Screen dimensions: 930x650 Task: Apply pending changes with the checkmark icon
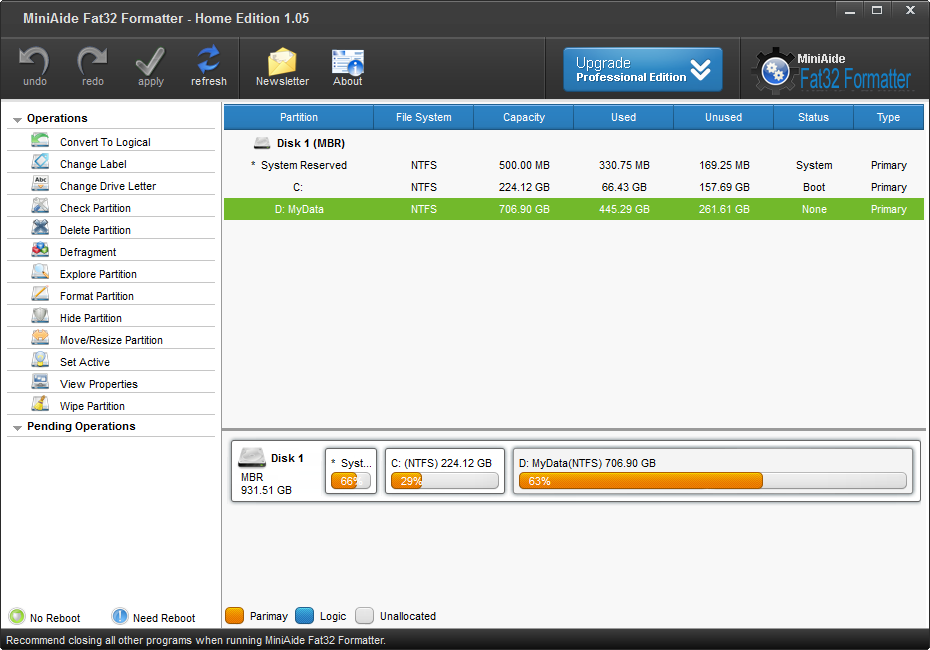coord(150,60)
